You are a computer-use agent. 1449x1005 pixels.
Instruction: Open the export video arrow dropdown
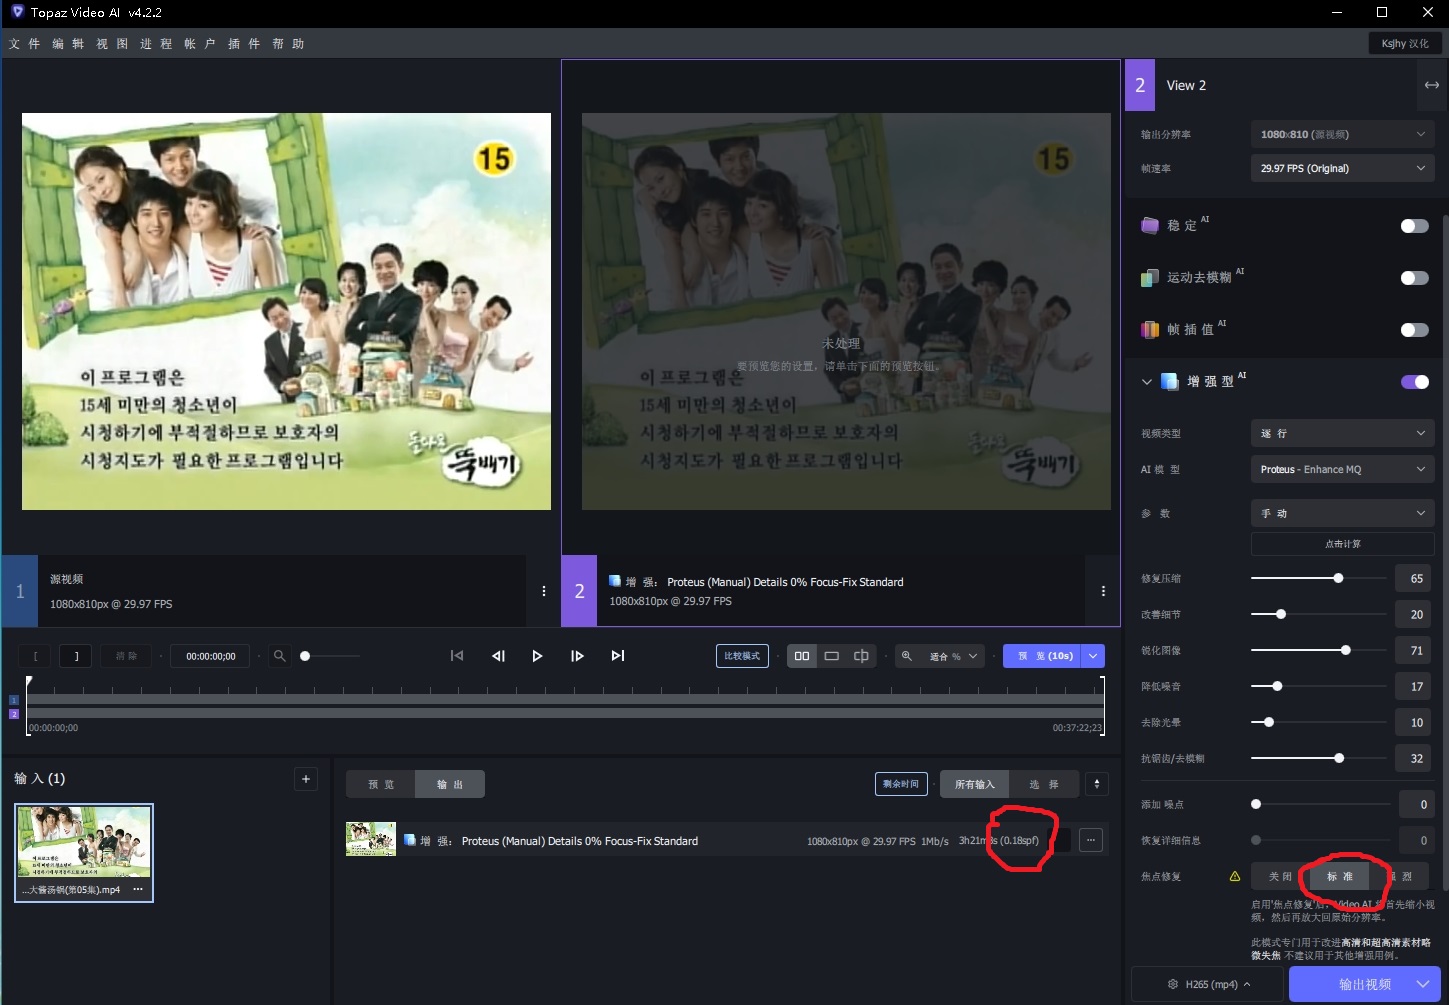coord(1422,984)
